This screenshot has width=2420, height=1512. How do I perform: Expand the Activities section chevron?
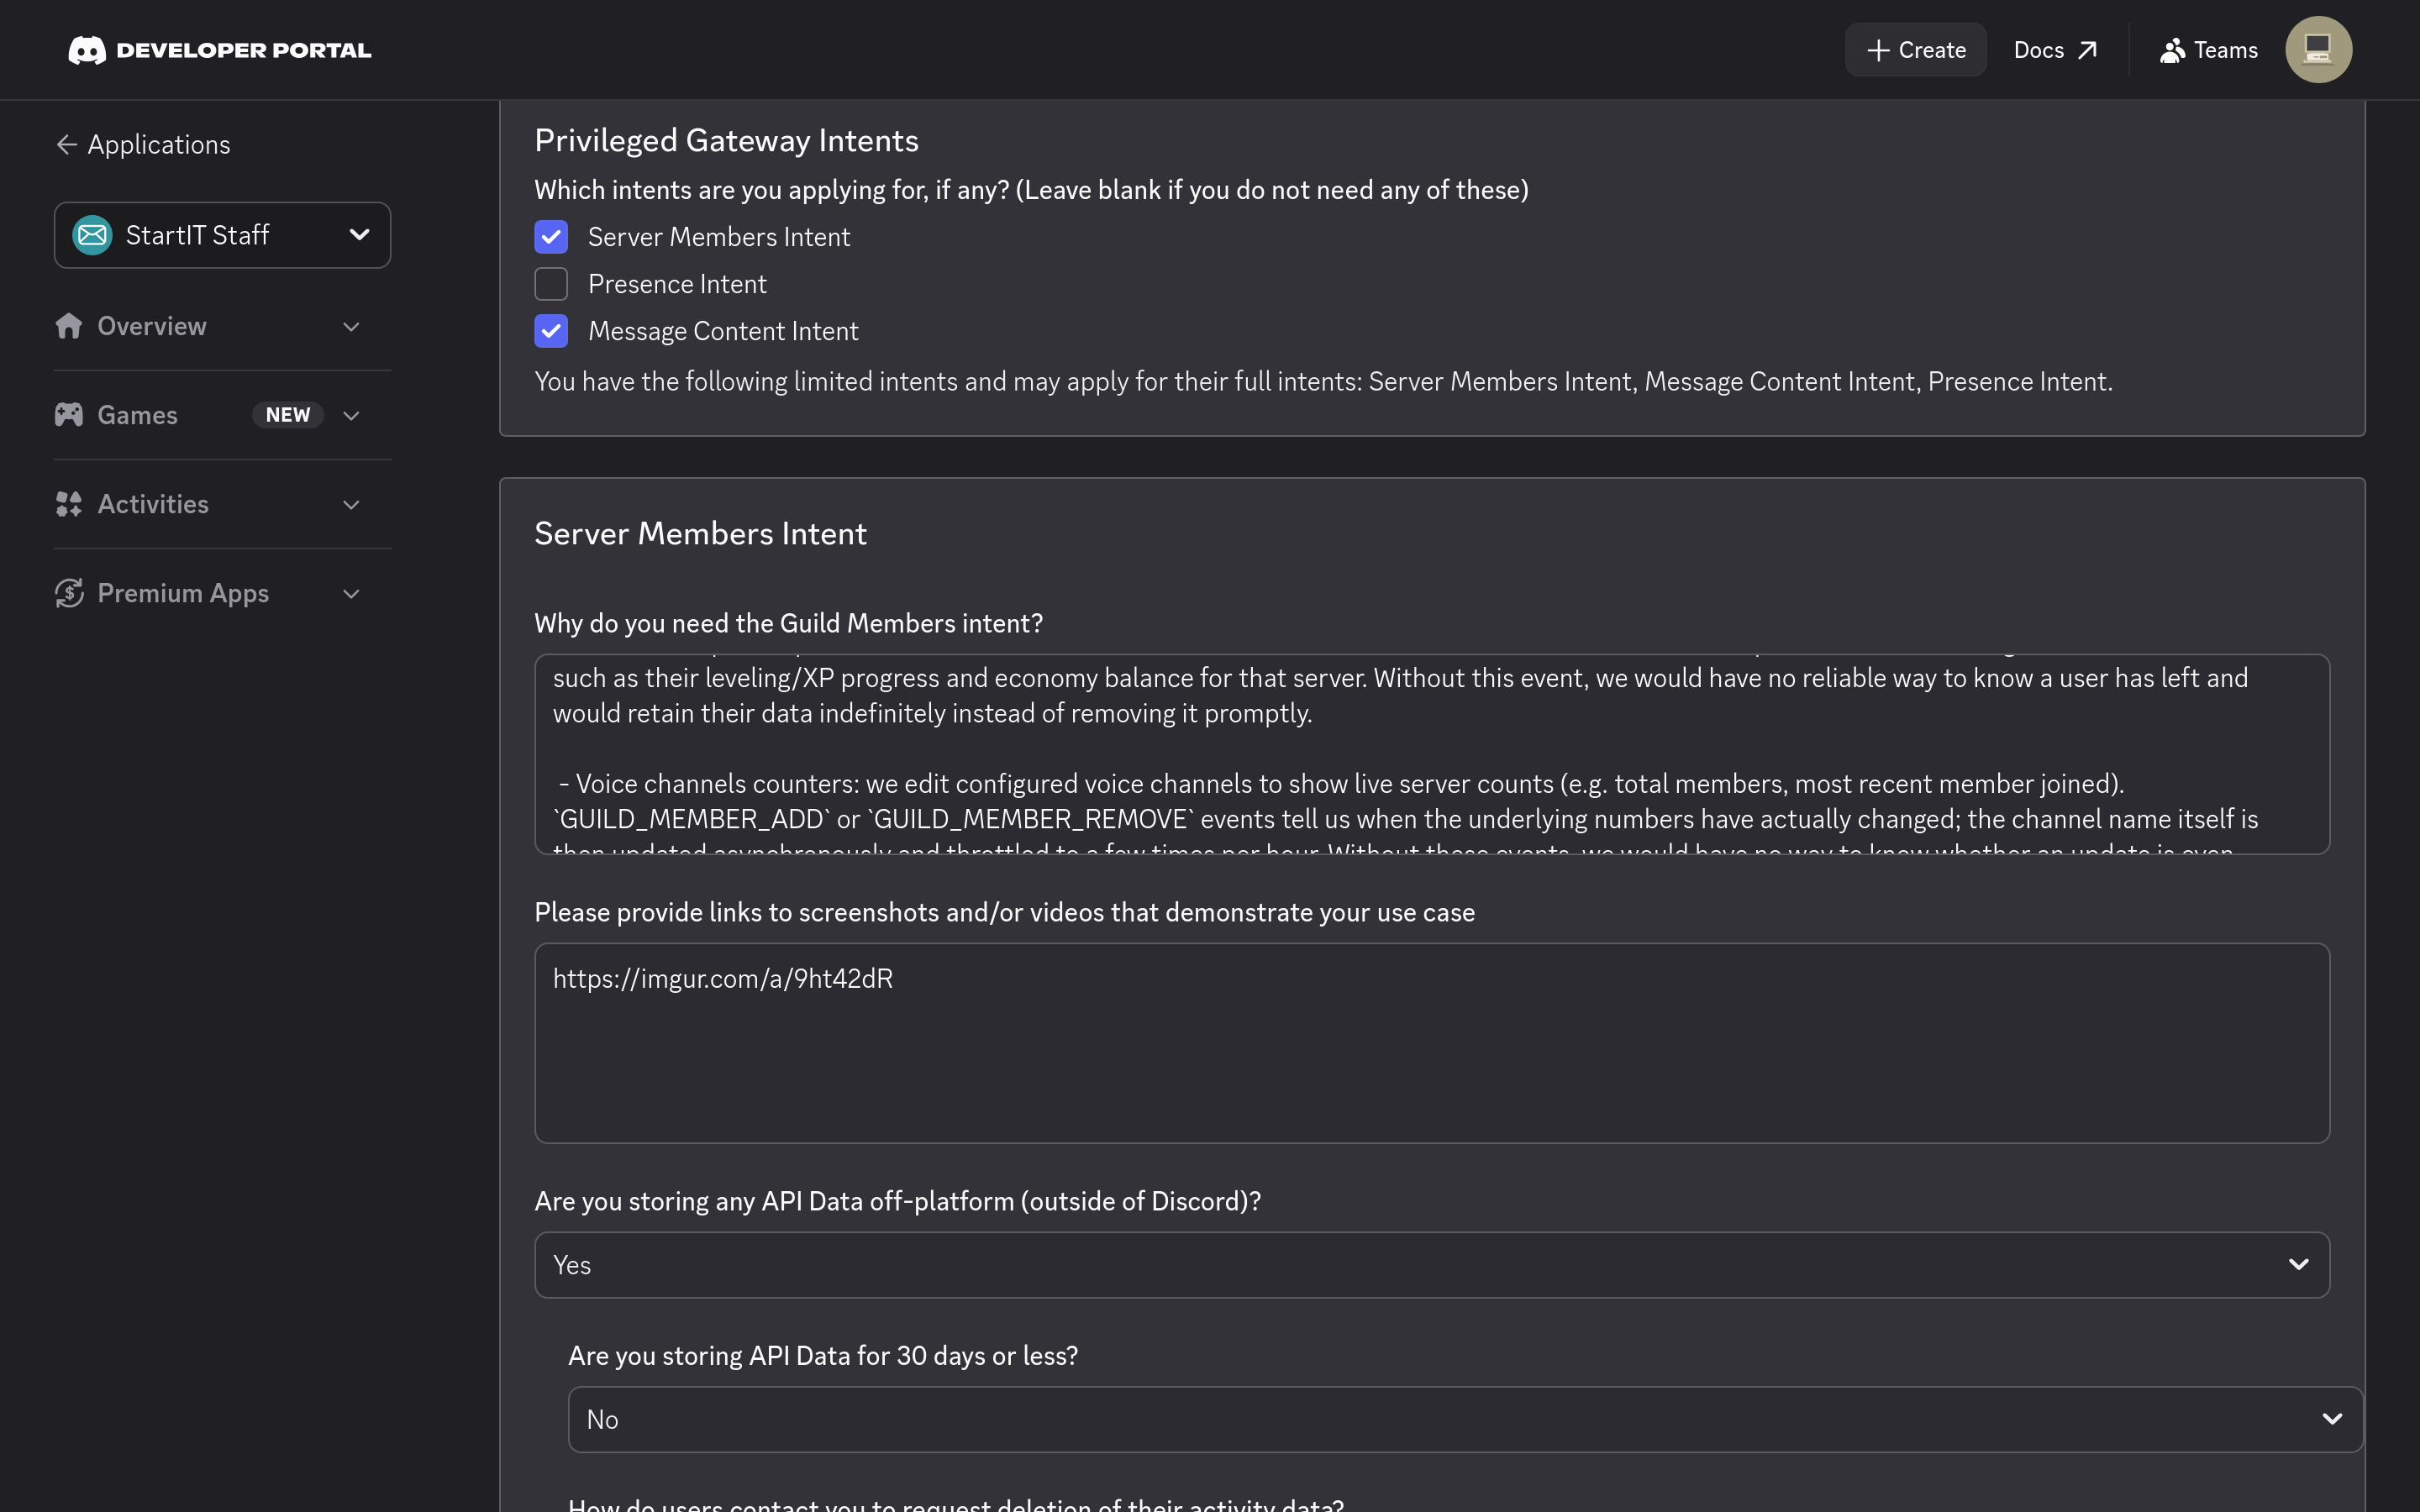(351, 505)
